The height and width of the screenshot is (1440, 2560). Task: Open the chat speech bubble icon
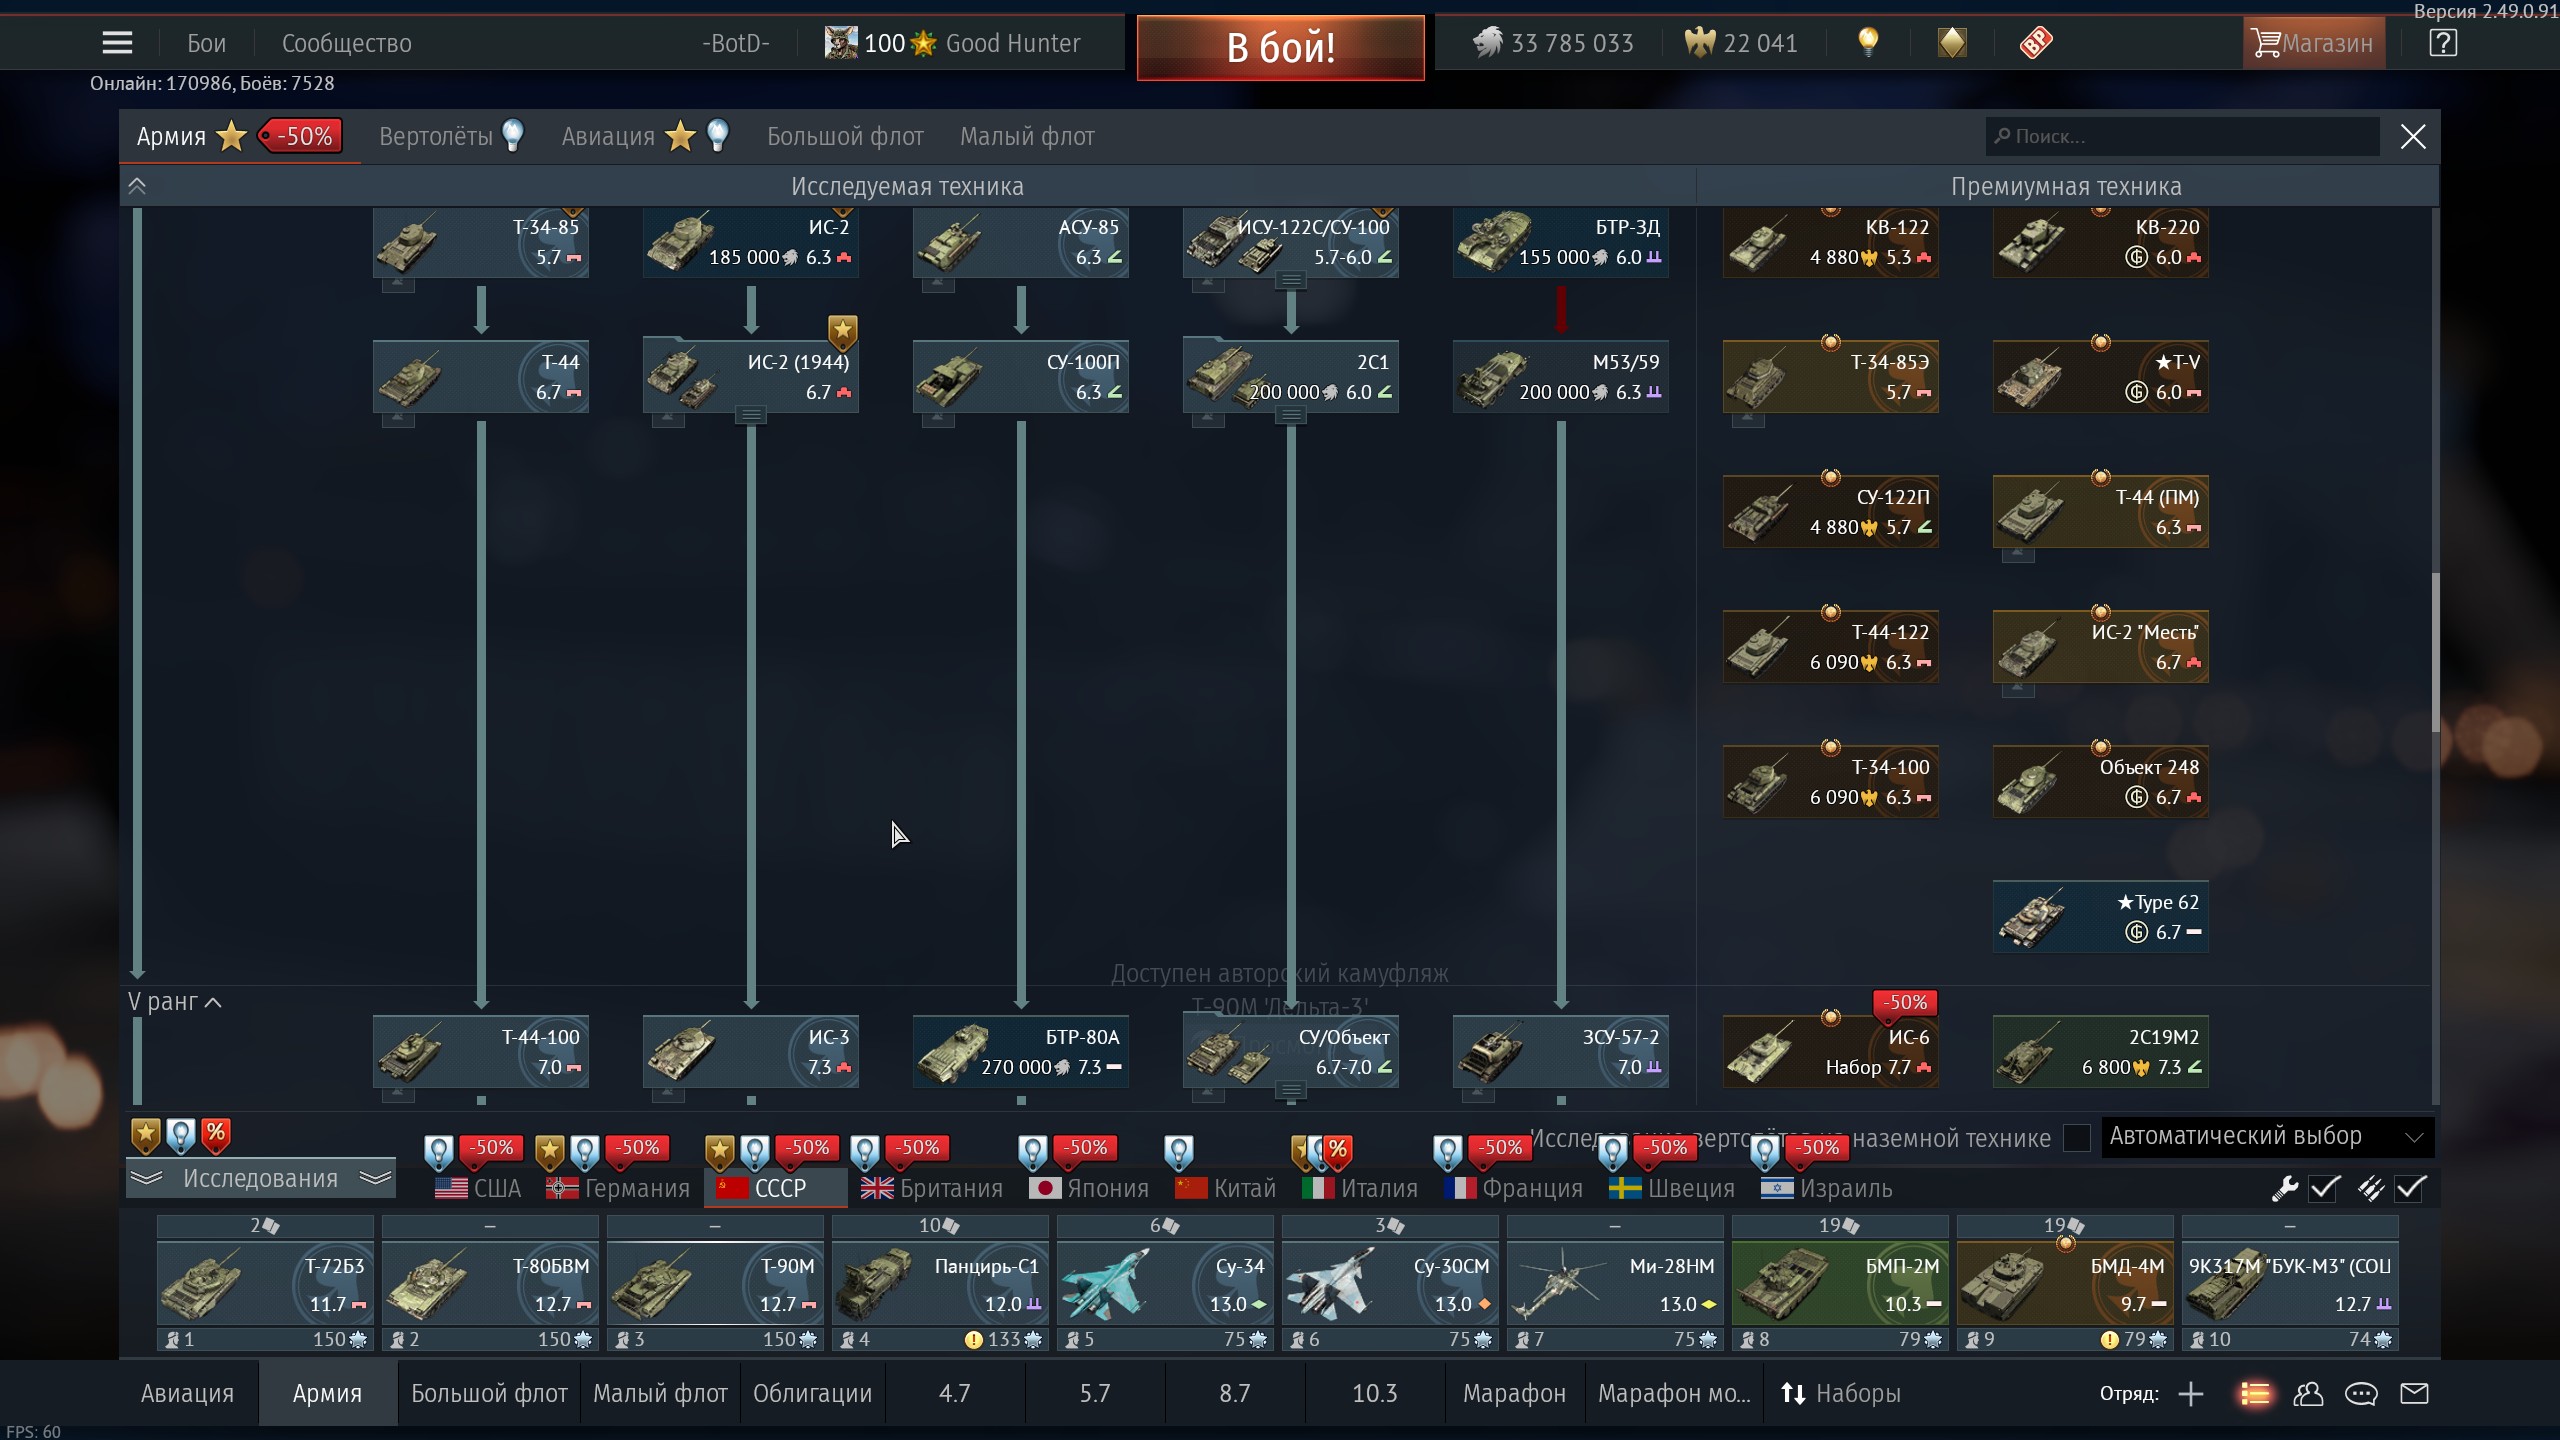(x=2361, y=1394)
